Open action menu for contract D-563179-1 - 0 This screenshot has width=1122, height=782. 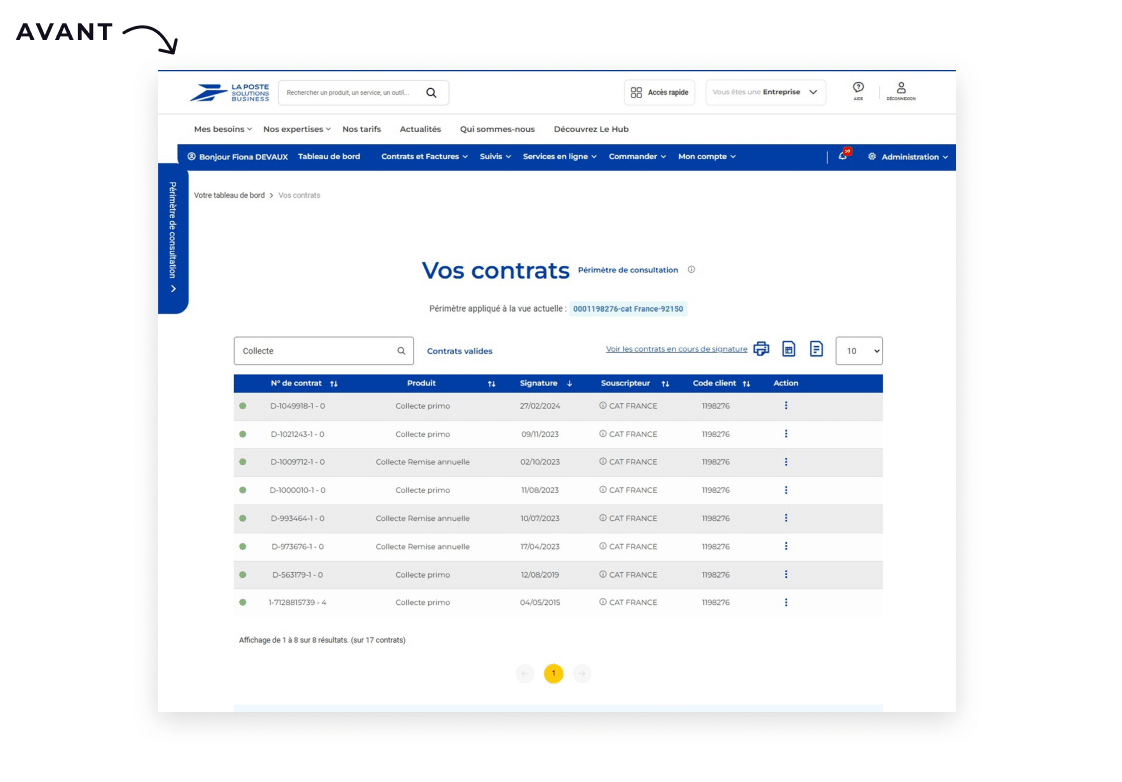coord(786,575)
